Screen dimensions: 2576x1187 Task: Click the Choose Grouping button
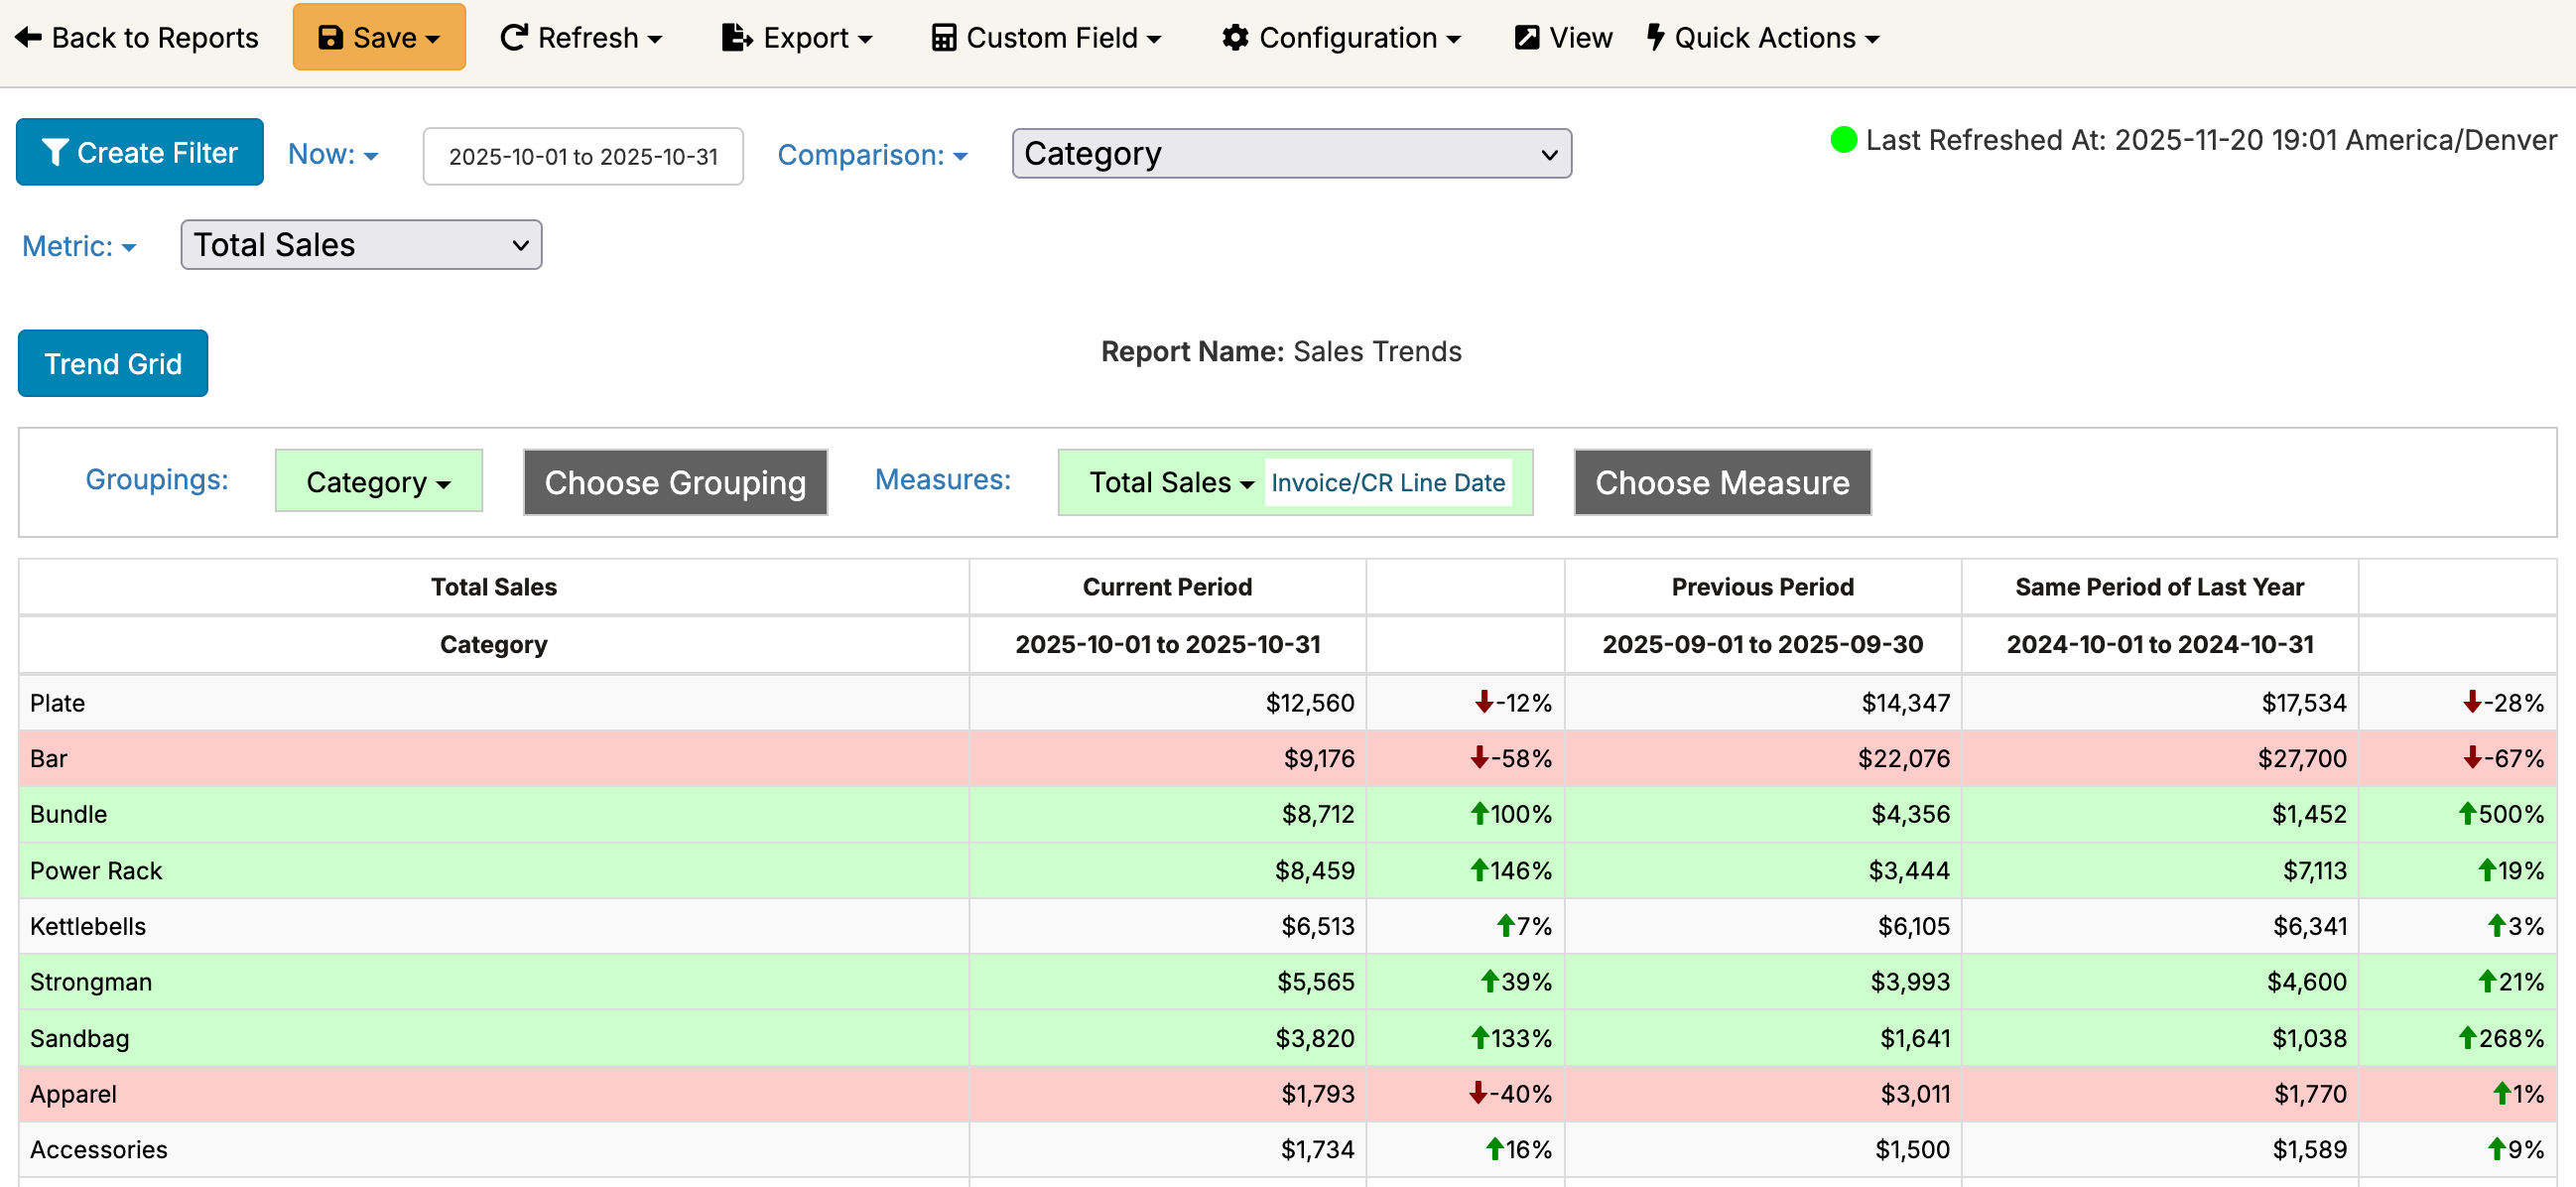click(x=675, y=483)
